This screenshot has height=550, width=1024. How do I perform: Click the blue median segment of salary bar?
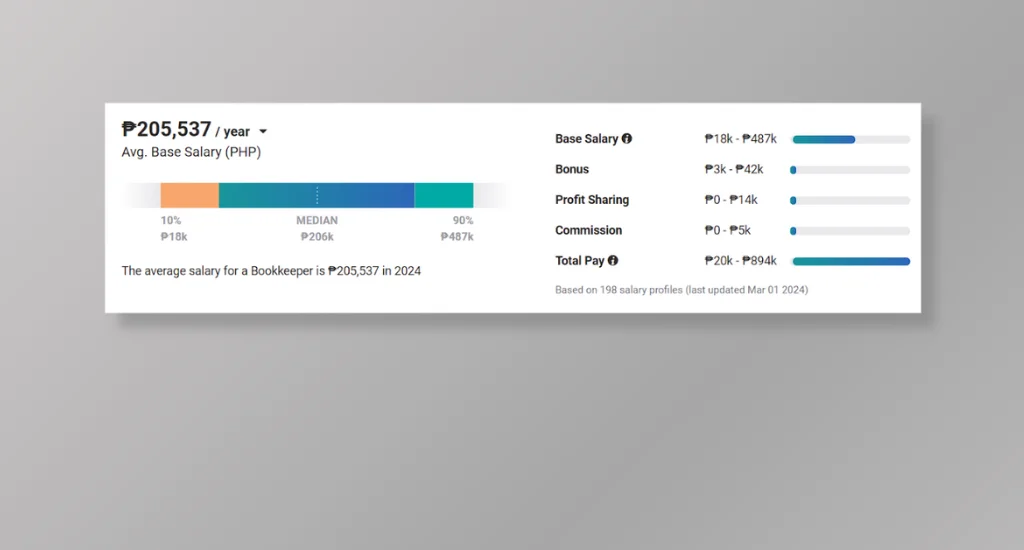(x=316, y=195)
